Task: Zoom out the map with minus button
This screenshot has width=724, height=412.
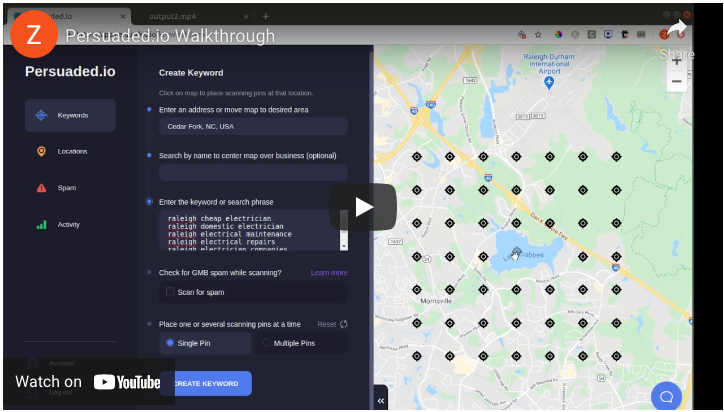Action: 676,82
